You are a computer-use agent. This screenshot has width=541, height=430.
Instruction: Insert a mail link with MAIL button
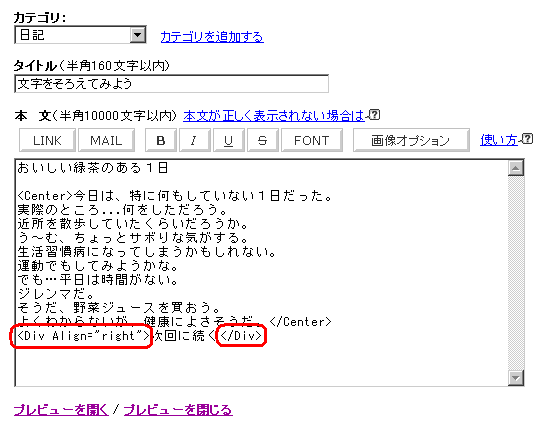(106, 140)
